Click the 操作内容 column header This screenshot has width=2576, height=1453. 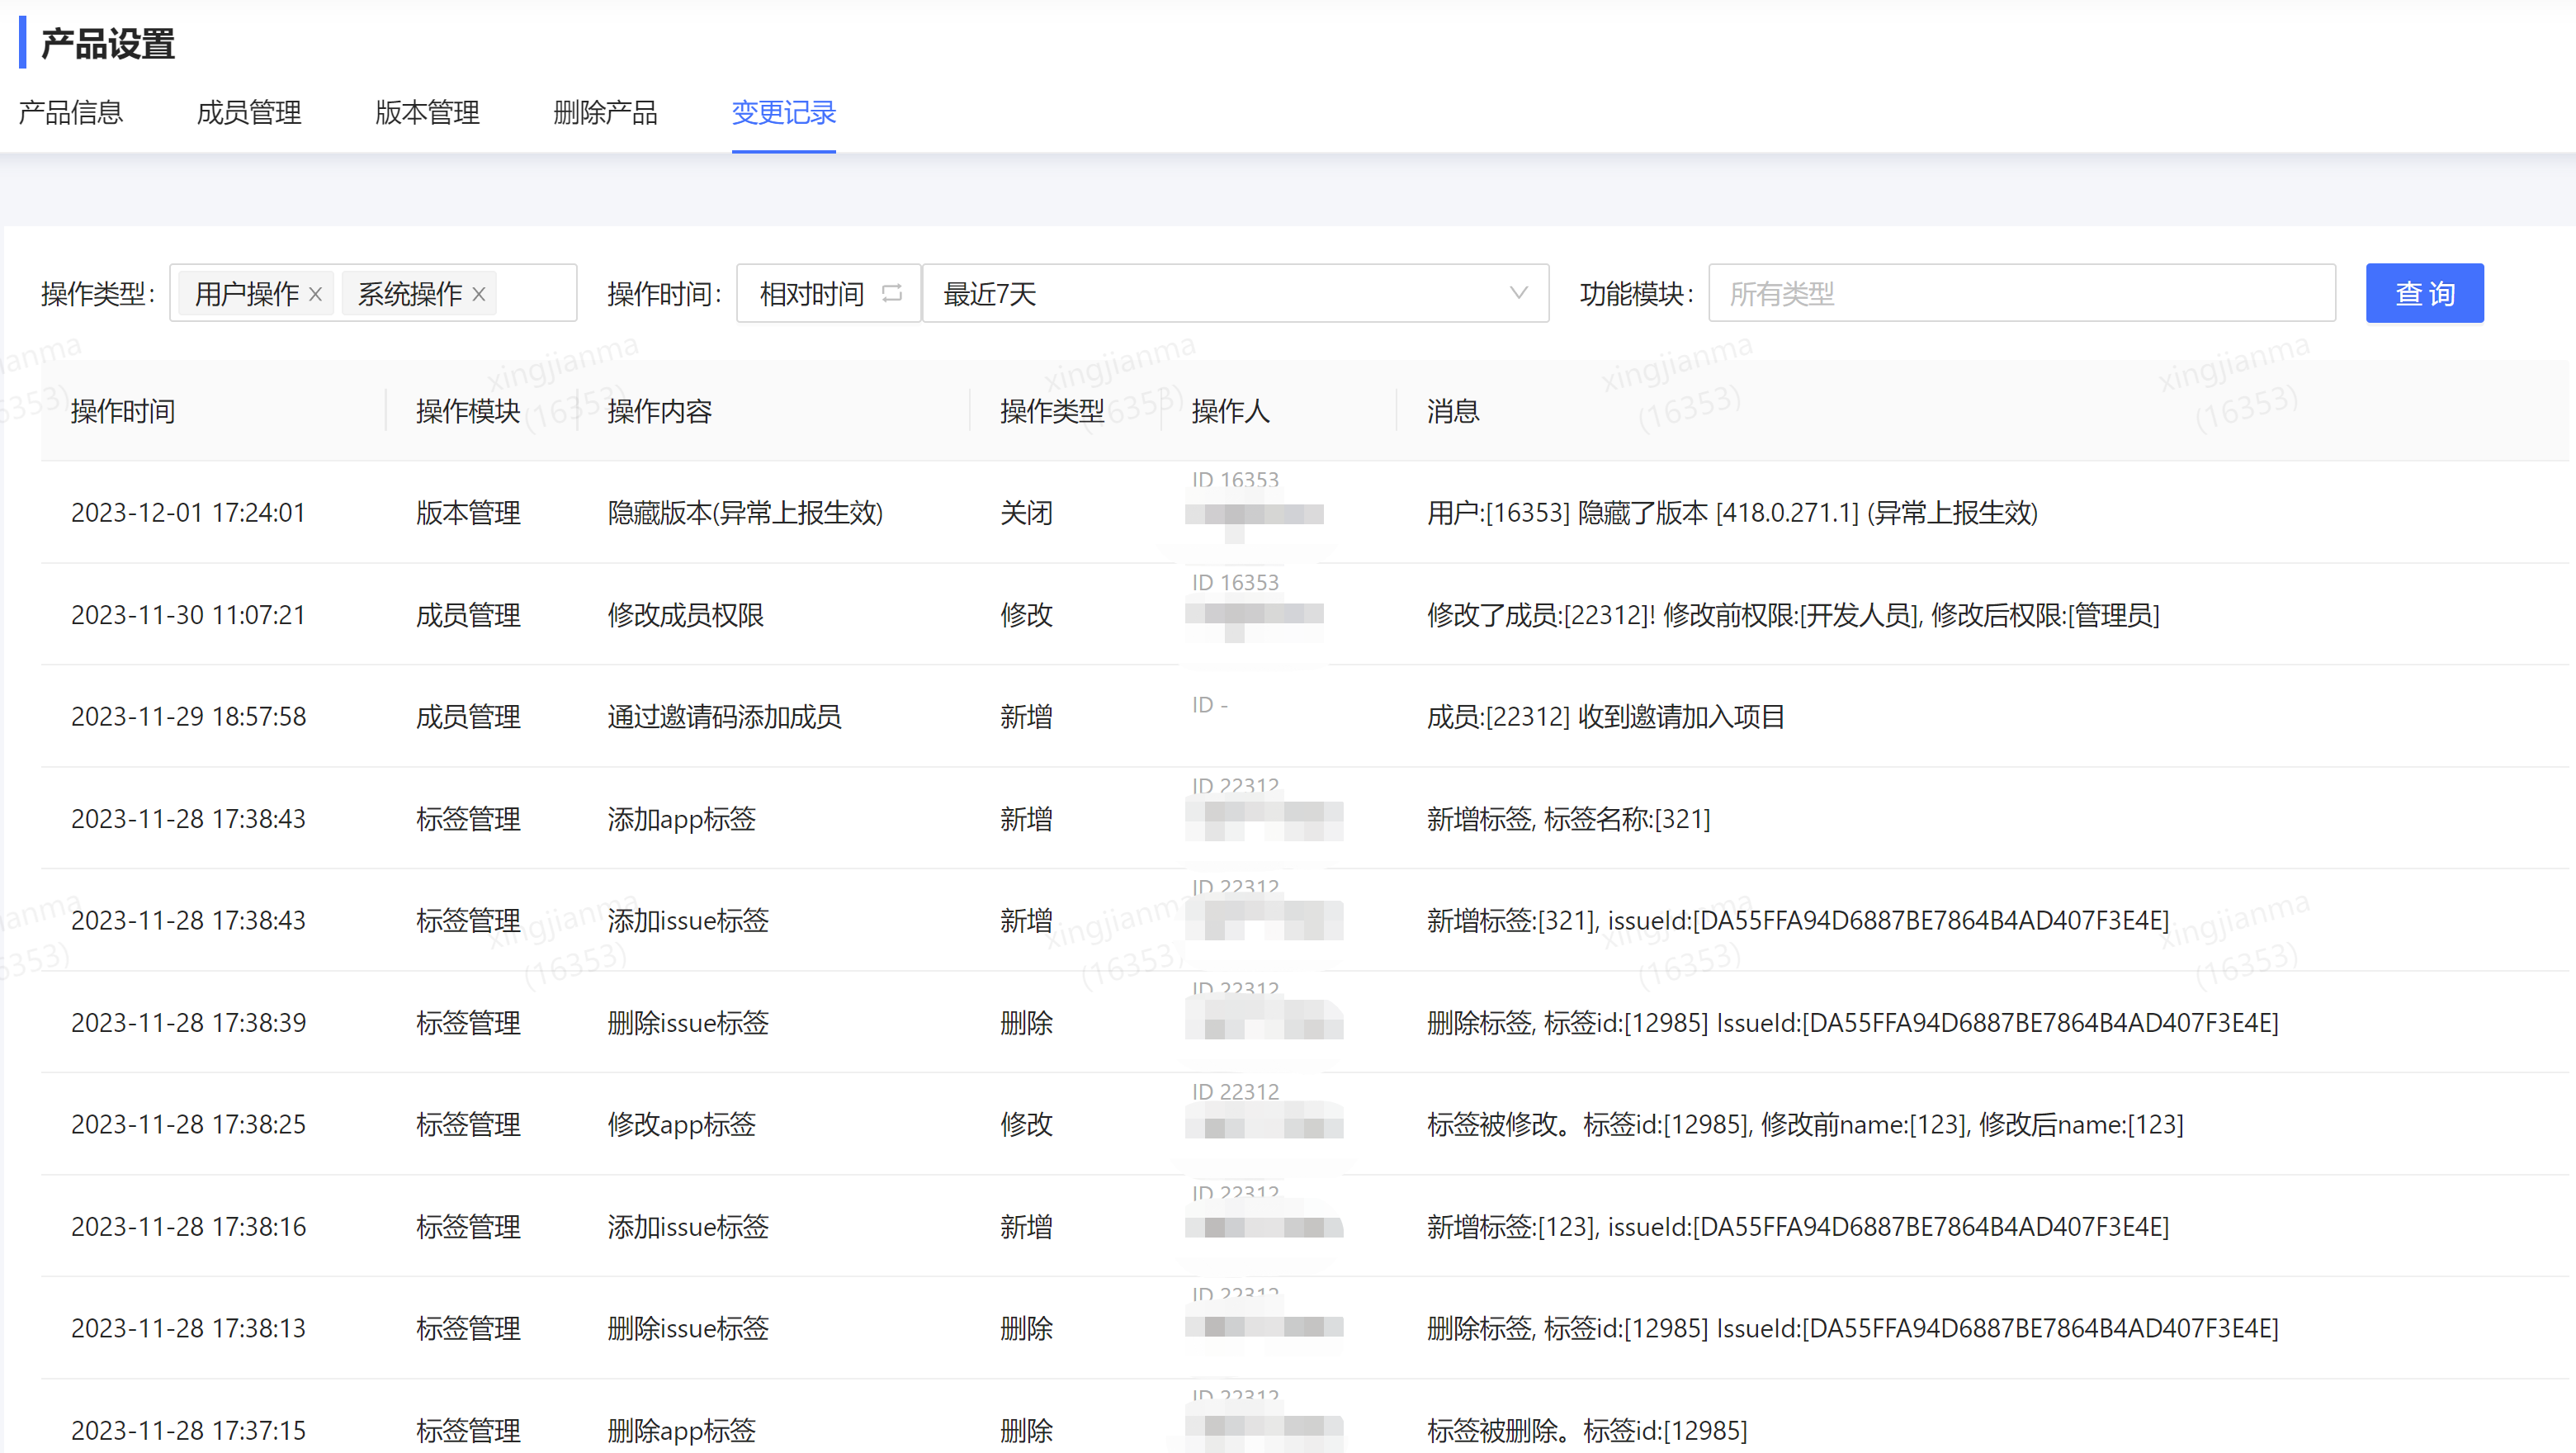click(x=659, y=411)
